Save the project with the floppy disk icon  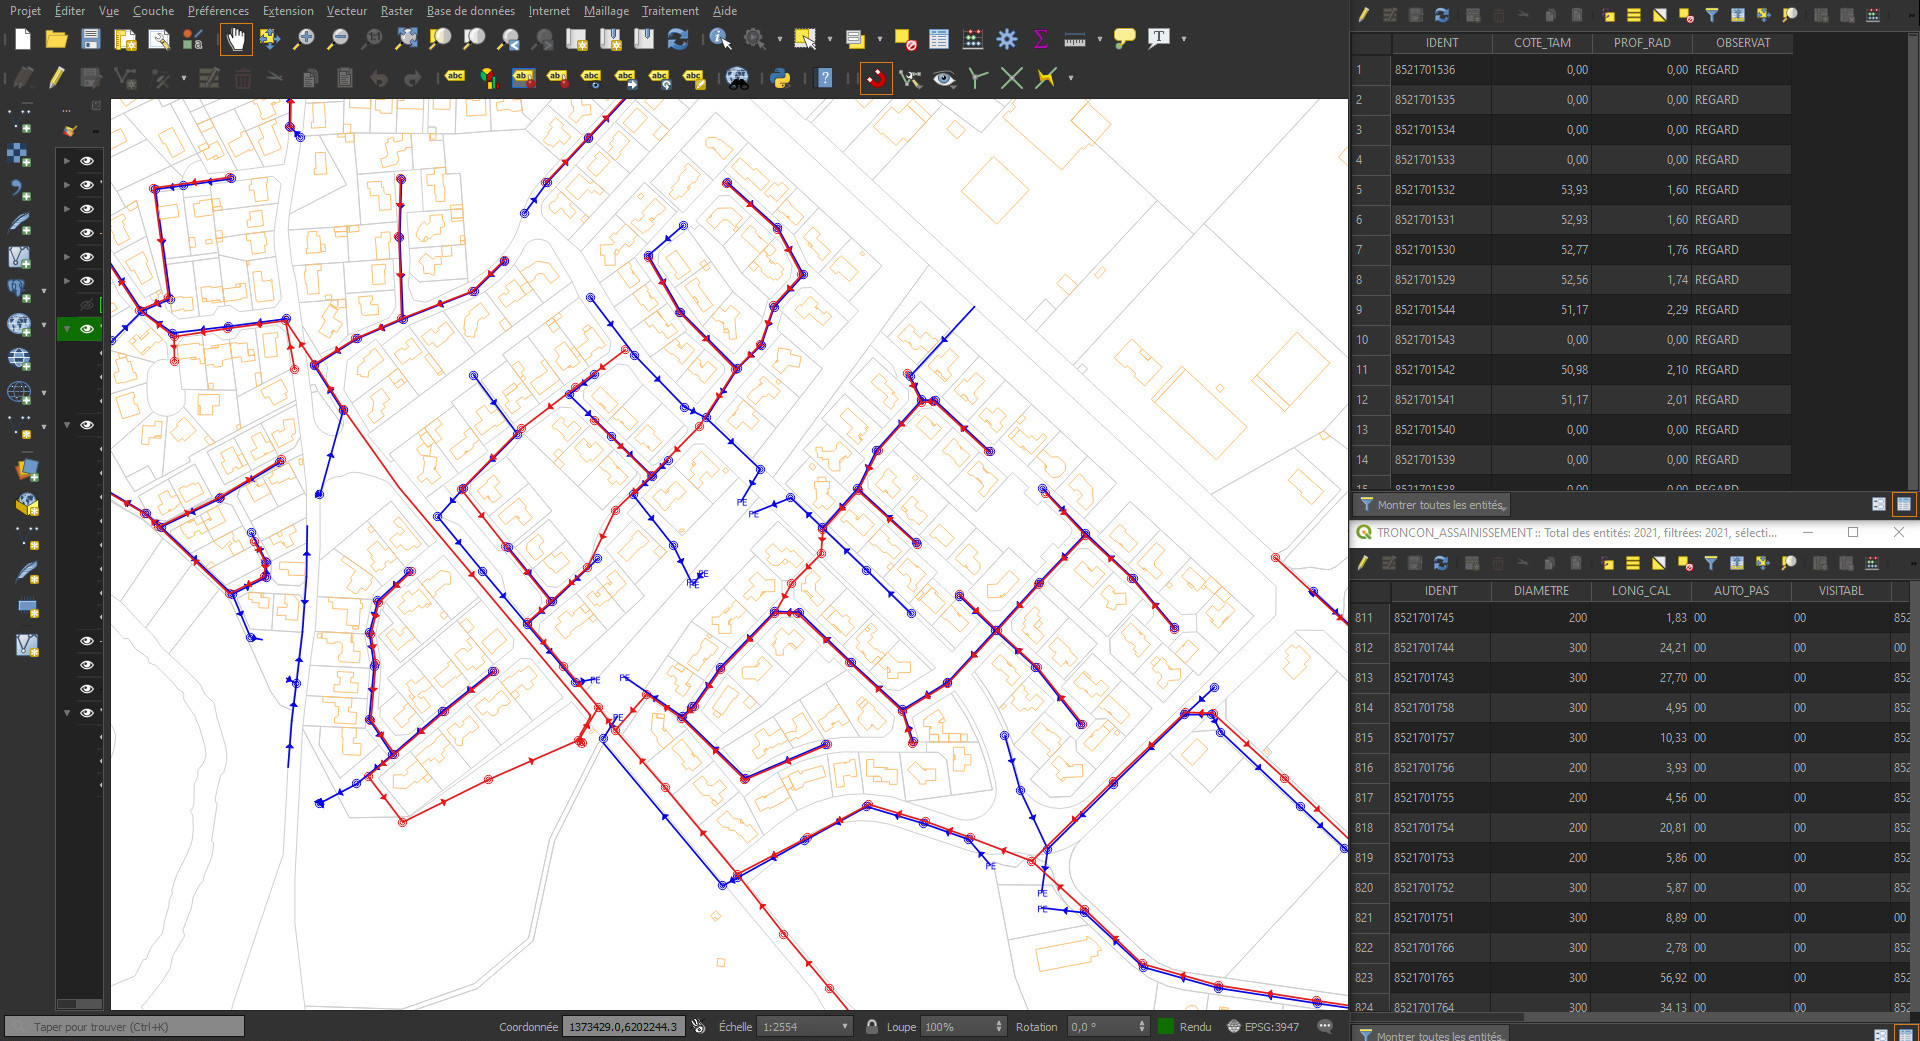pyautogui.click(x=91, y=39)
